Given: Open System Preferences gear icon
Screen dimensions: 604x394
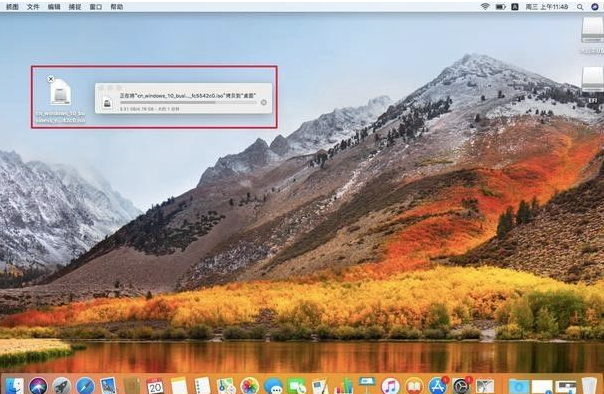Looking at the screenshot, I should [461, 386].
